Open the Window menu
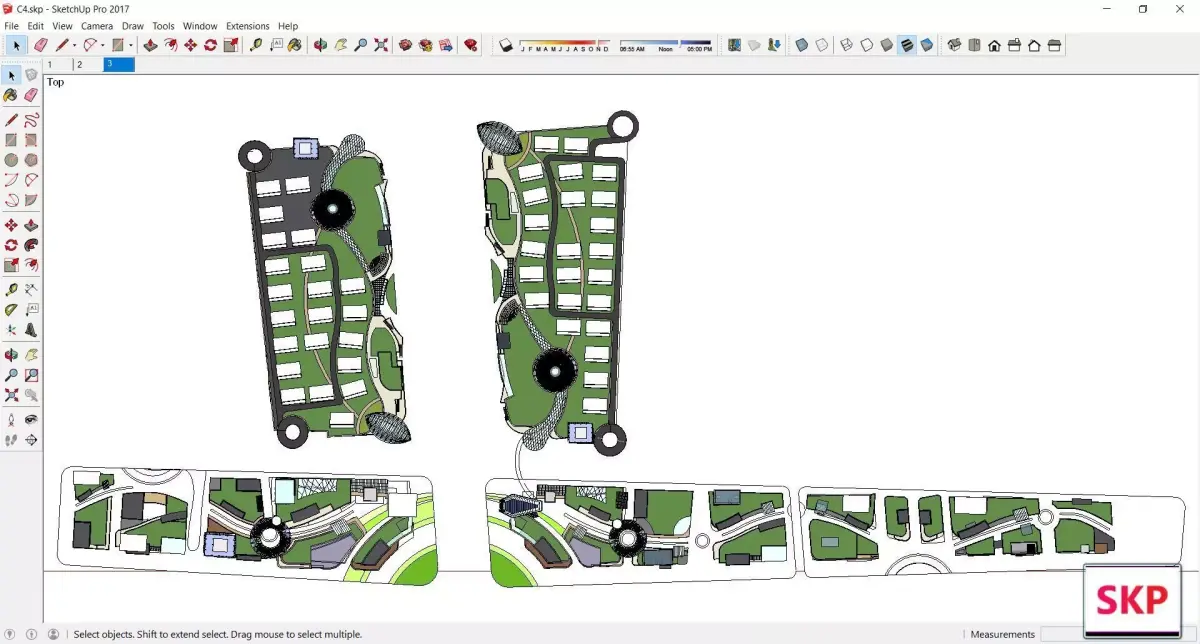The height and width of the screenshot is (644, 1200). tap(200, 26)
